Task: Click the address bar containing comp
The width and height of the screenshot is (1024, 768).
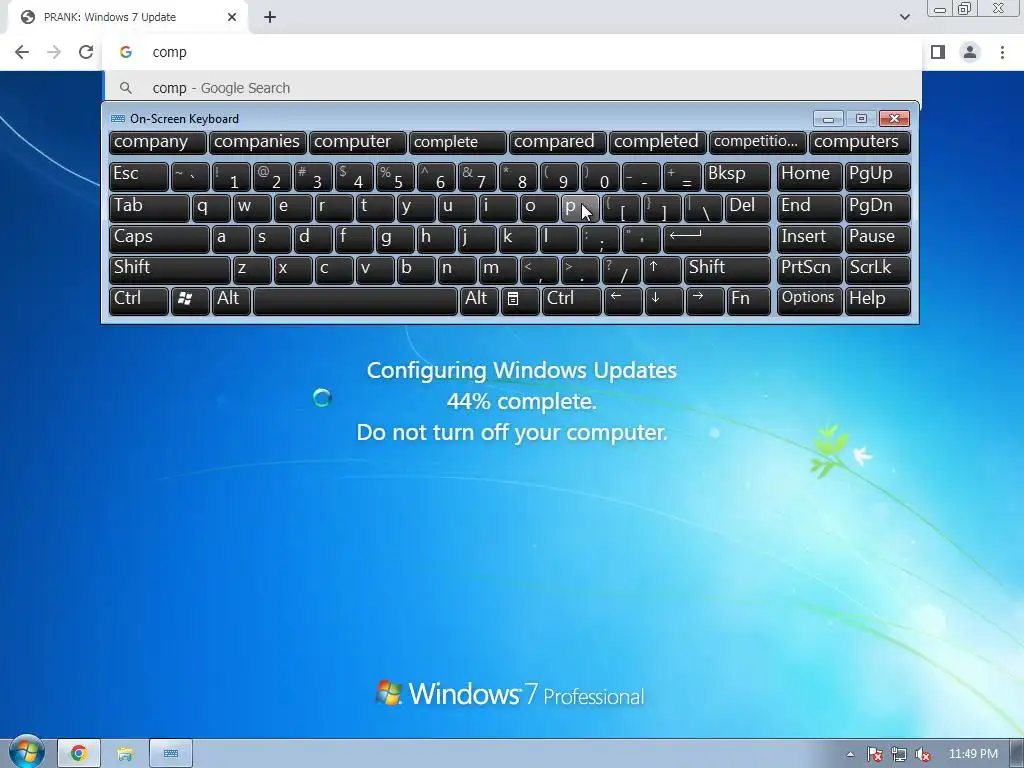Action: pyautogui.click(x=512, y=52)
